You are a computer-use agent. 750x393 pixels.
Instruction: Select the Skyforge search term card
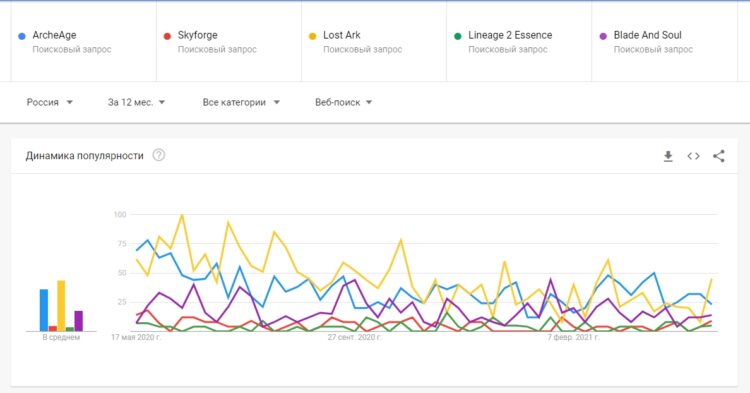[x=229, y=42]
